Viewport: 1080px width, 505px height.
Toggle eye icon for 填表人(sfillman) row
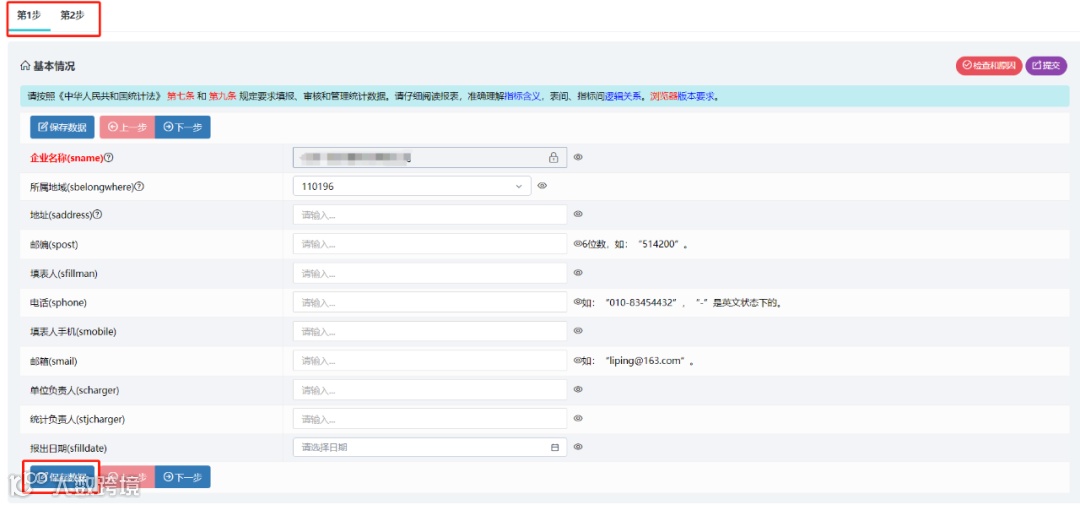coord(579,273)
